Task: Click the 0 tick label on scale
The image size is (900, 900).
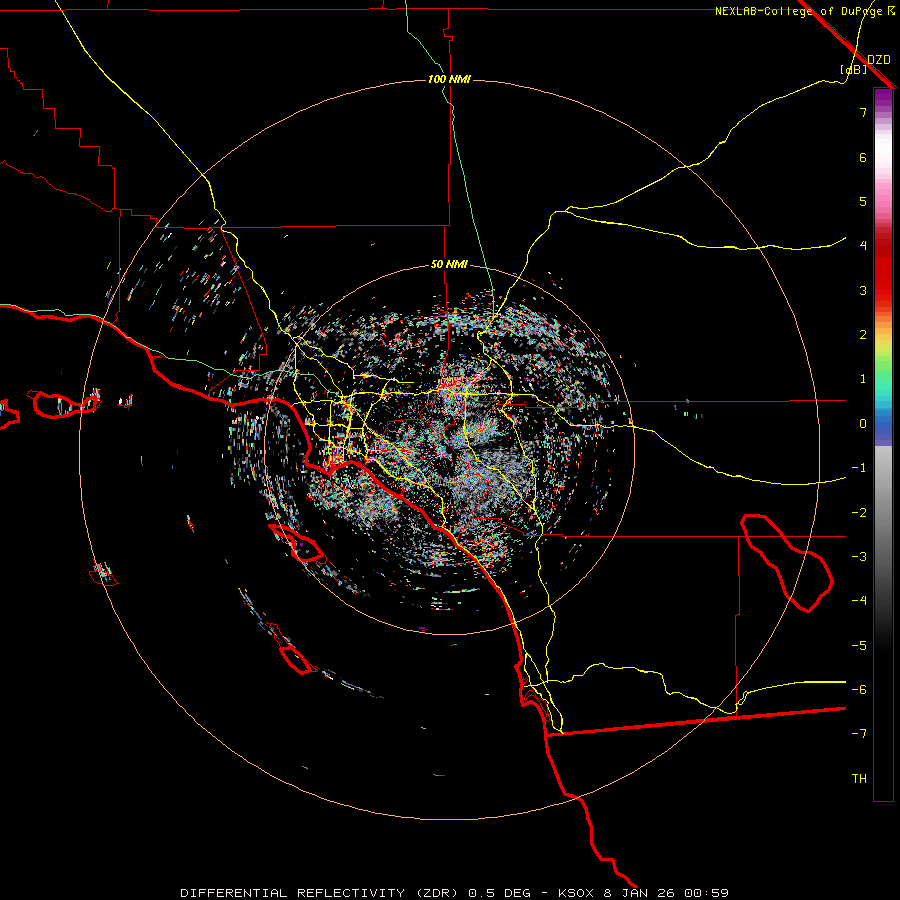Action: [x=863, y=424]
